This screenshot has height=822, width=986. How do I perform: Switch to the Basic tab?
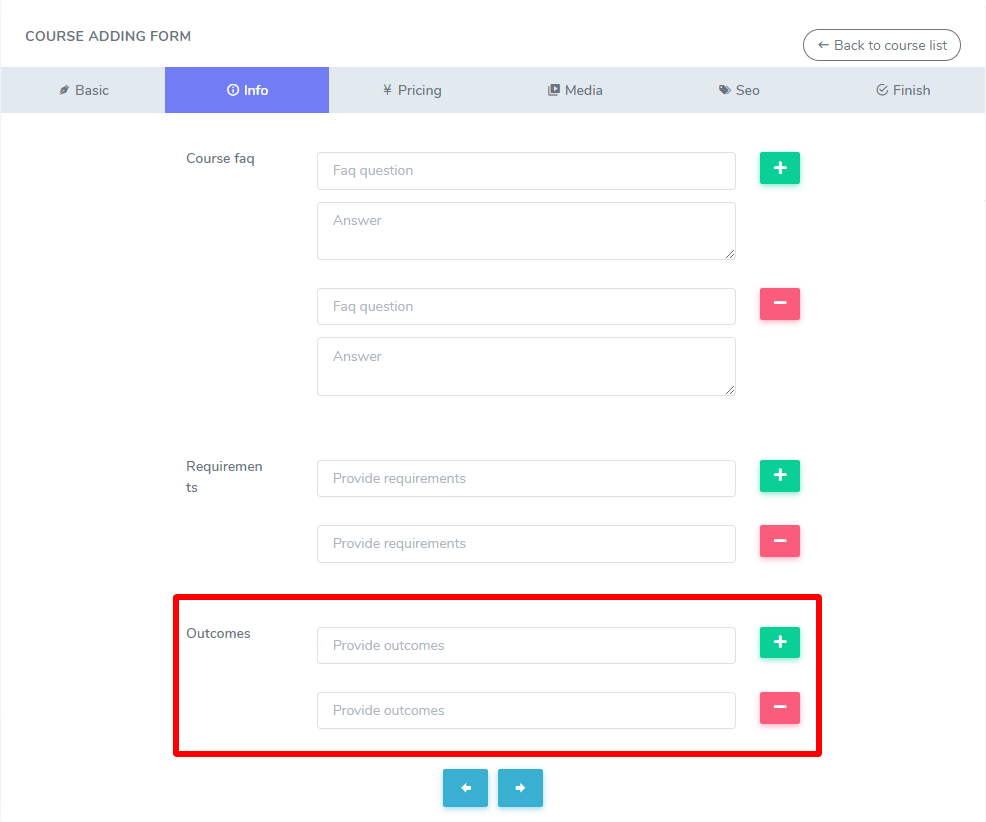coord(83,90)
